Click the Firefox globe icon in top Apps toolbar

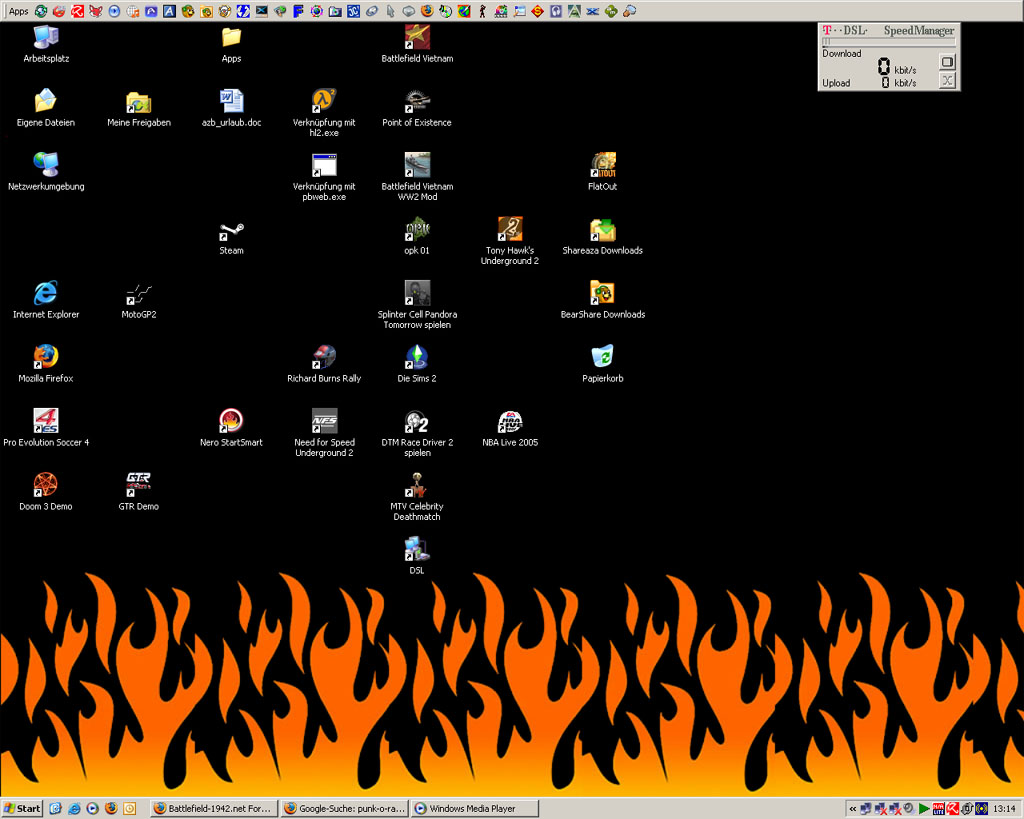(427, 11)
